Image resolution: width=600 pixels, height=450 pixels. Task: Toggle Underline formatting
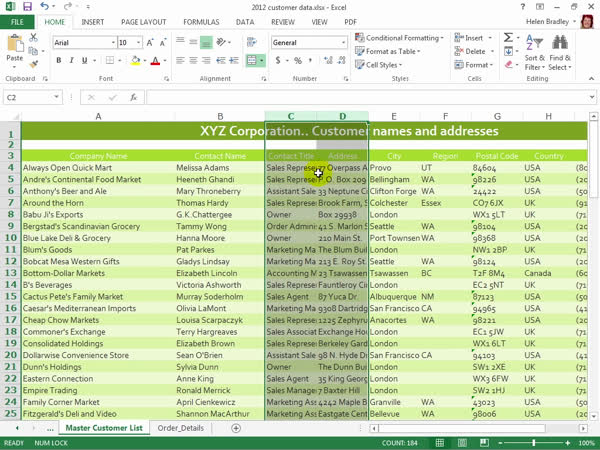[x=84, y=60]
